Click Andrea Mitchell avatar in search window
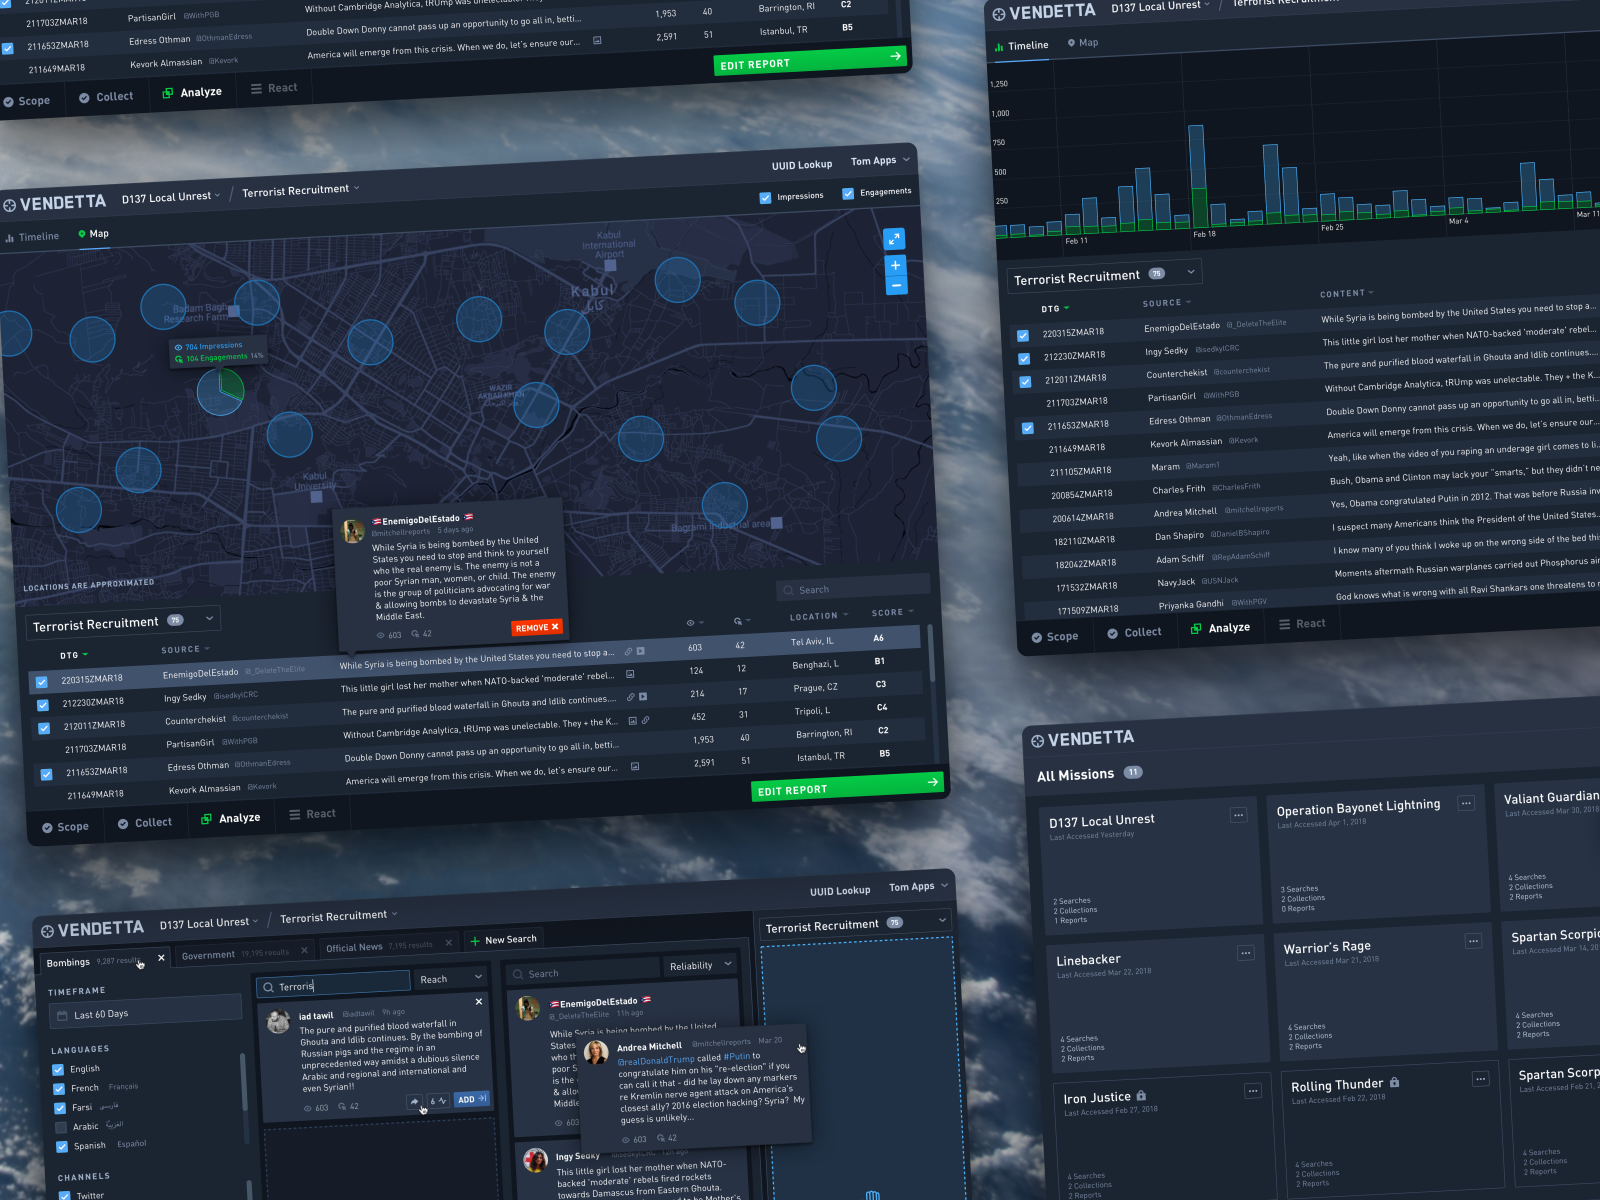 click(x=597, y=1052)
